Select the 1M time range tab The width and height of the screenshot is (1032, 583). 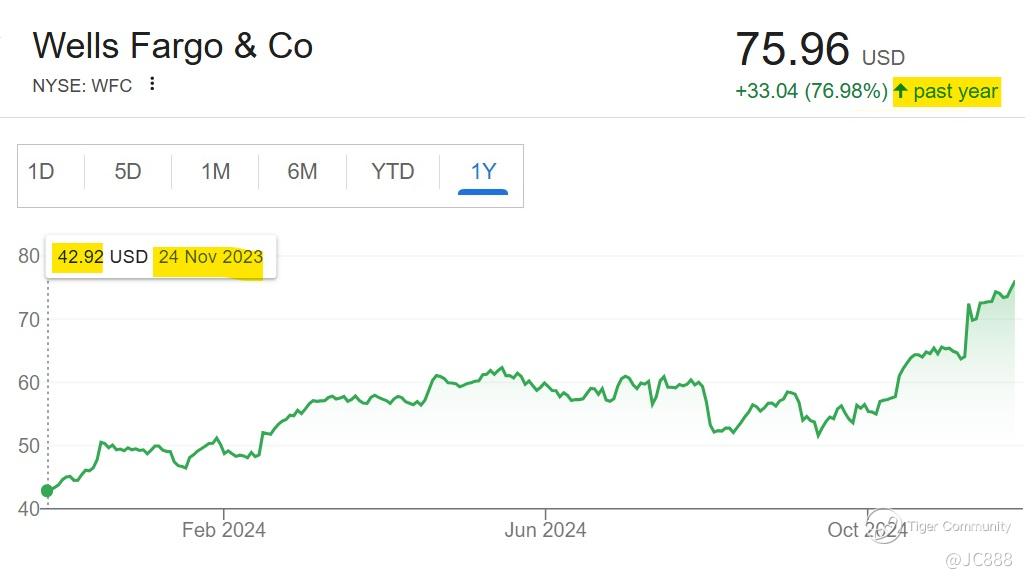click(x=215, y=172)
